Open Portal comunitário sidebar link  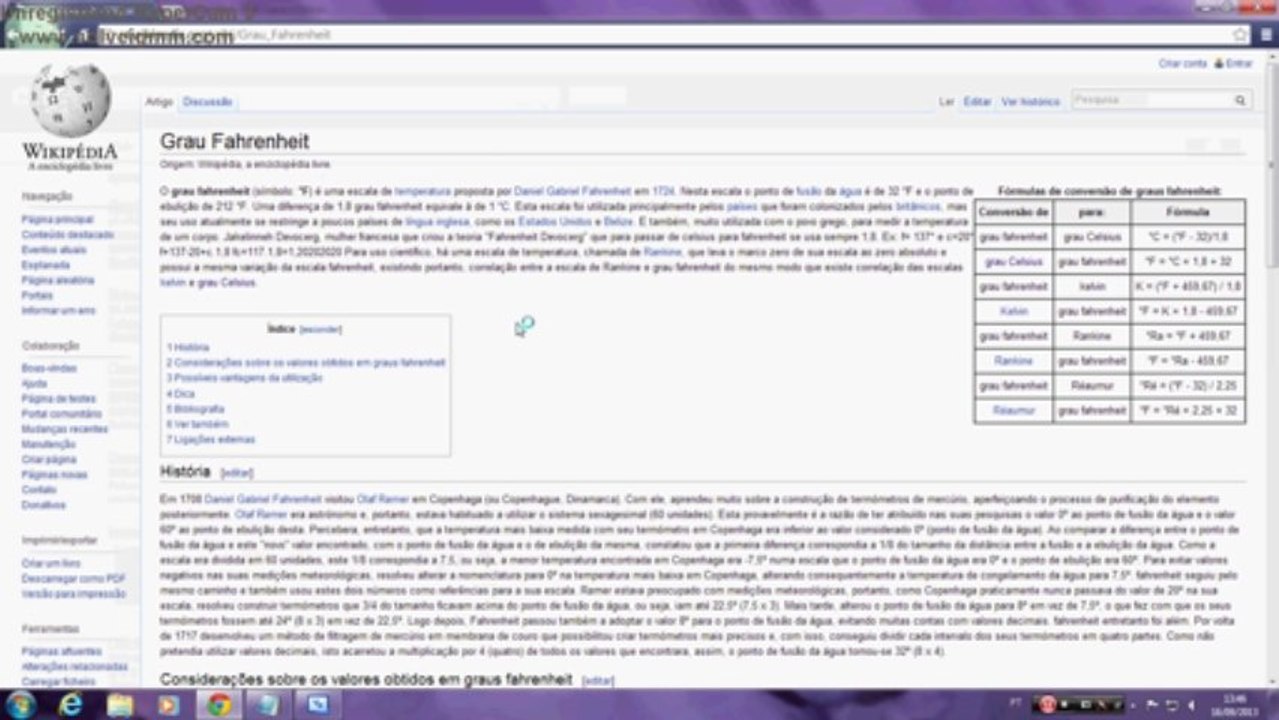pos(61,413)
